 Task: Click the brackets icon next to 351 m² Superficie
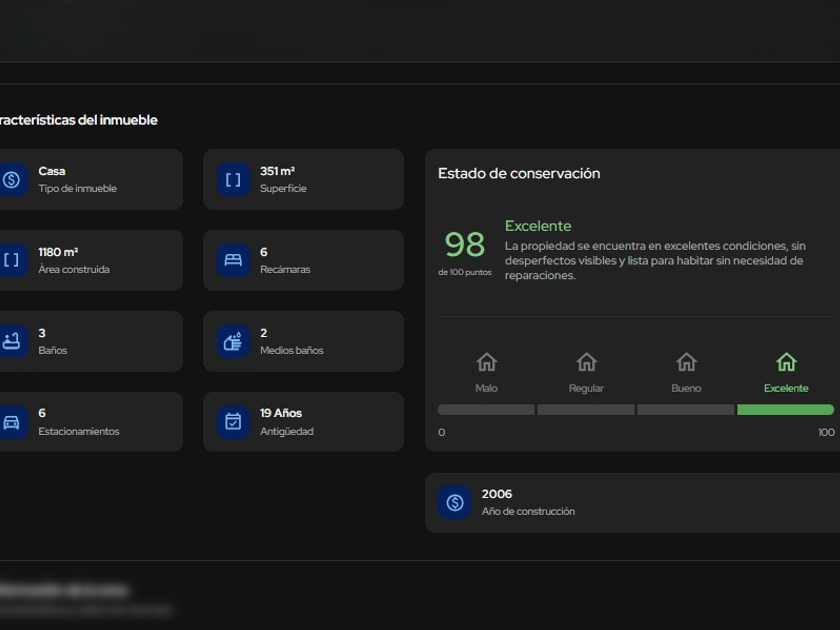click(x=233, y=180)
